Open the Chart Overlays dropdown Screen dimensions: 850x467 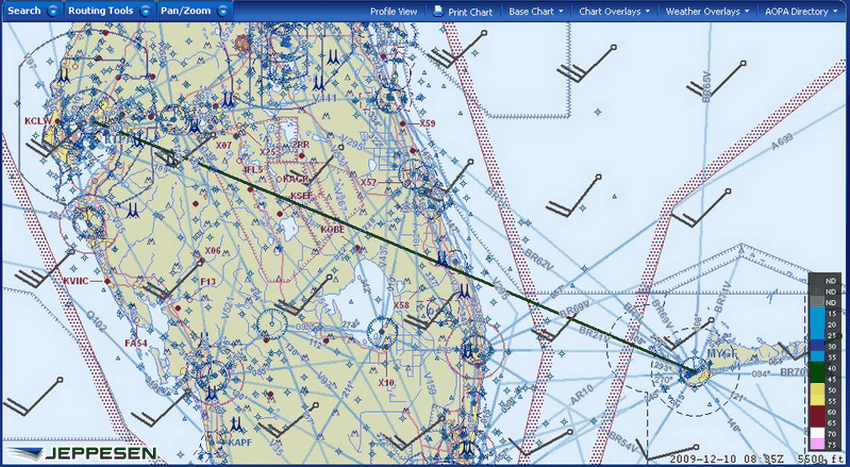point(614,11)
